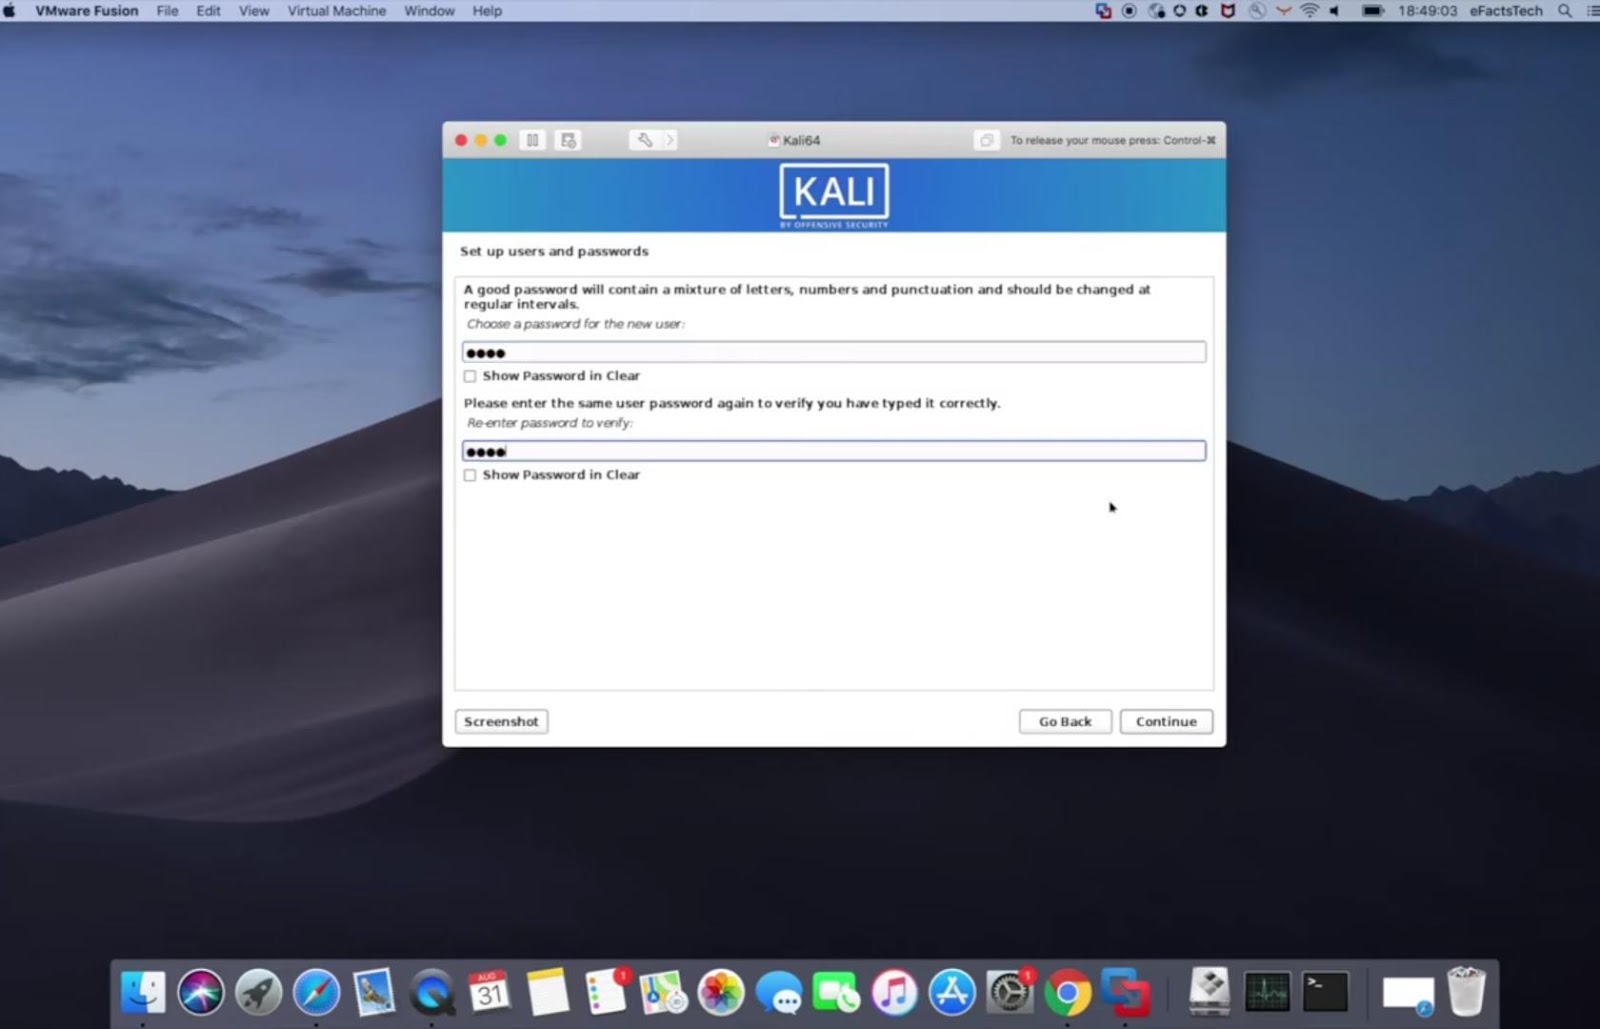Tick first Show Password in Clear checkbox

click(x=470, y=376)
